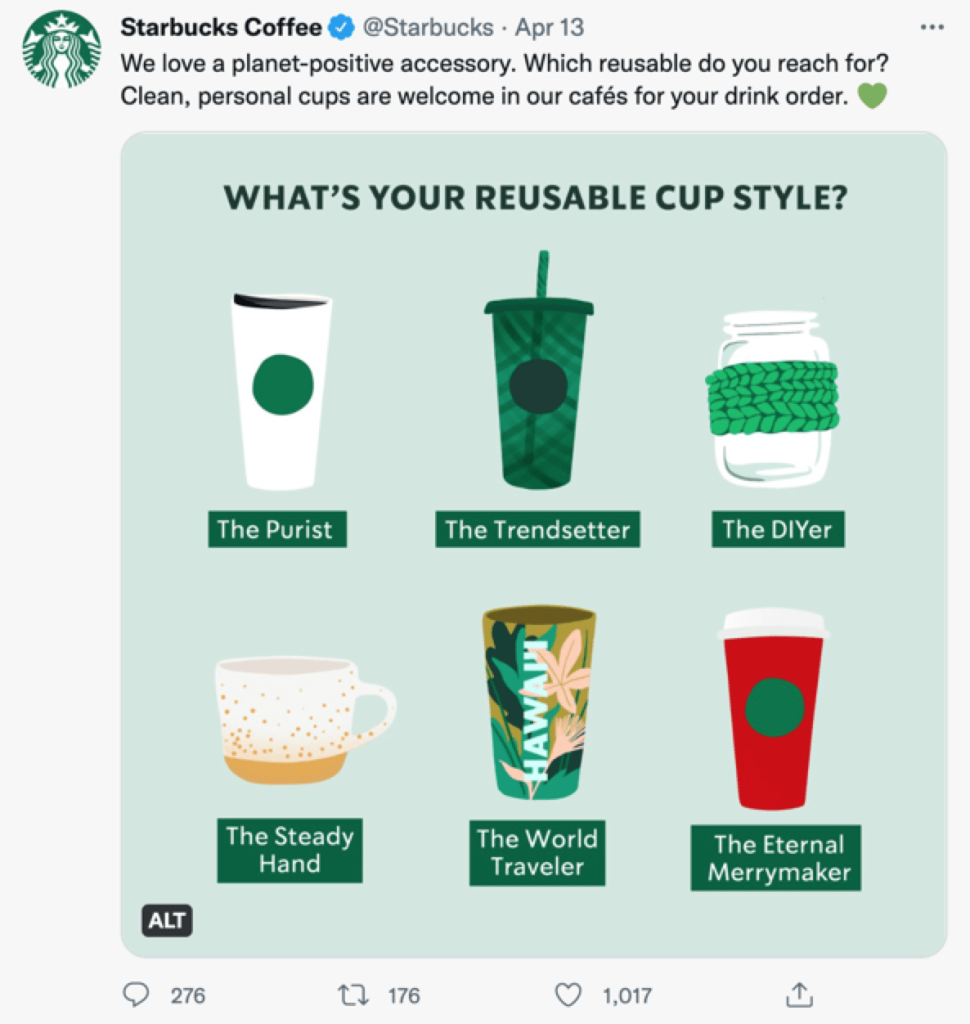Click the blue verified badge
The width and height of the screenshot is (970, 1024).
(x=340, y=29)
